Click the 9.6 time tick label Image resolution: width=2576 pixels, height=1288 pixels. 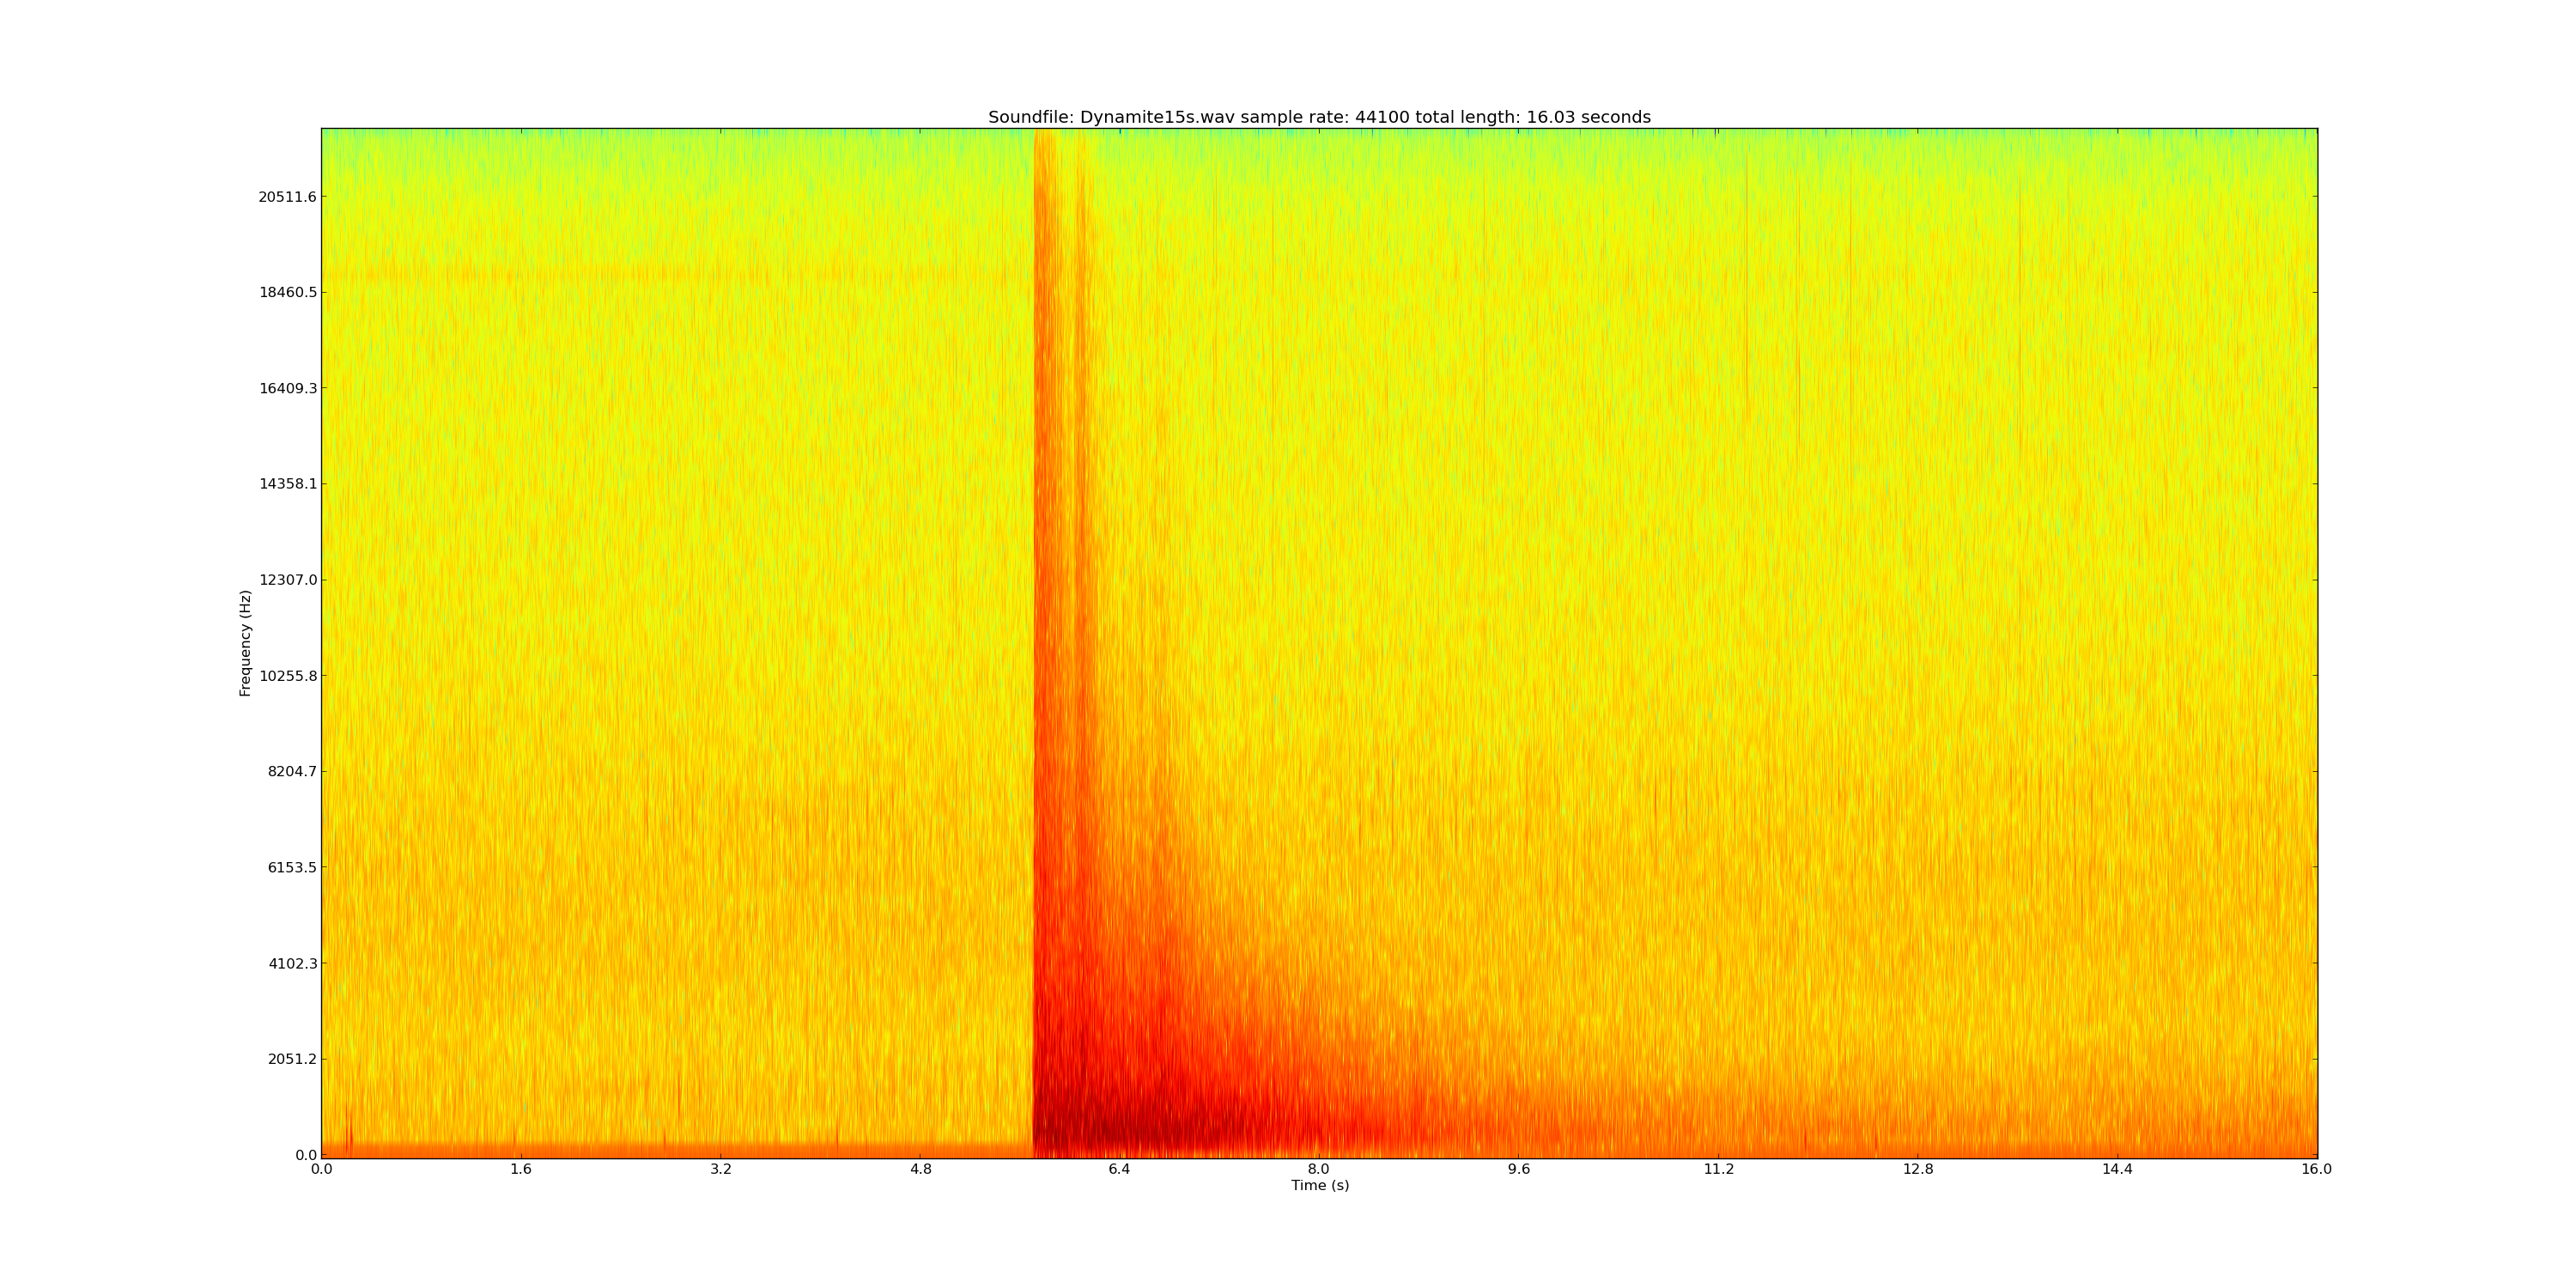[x=1518, y=1169]
